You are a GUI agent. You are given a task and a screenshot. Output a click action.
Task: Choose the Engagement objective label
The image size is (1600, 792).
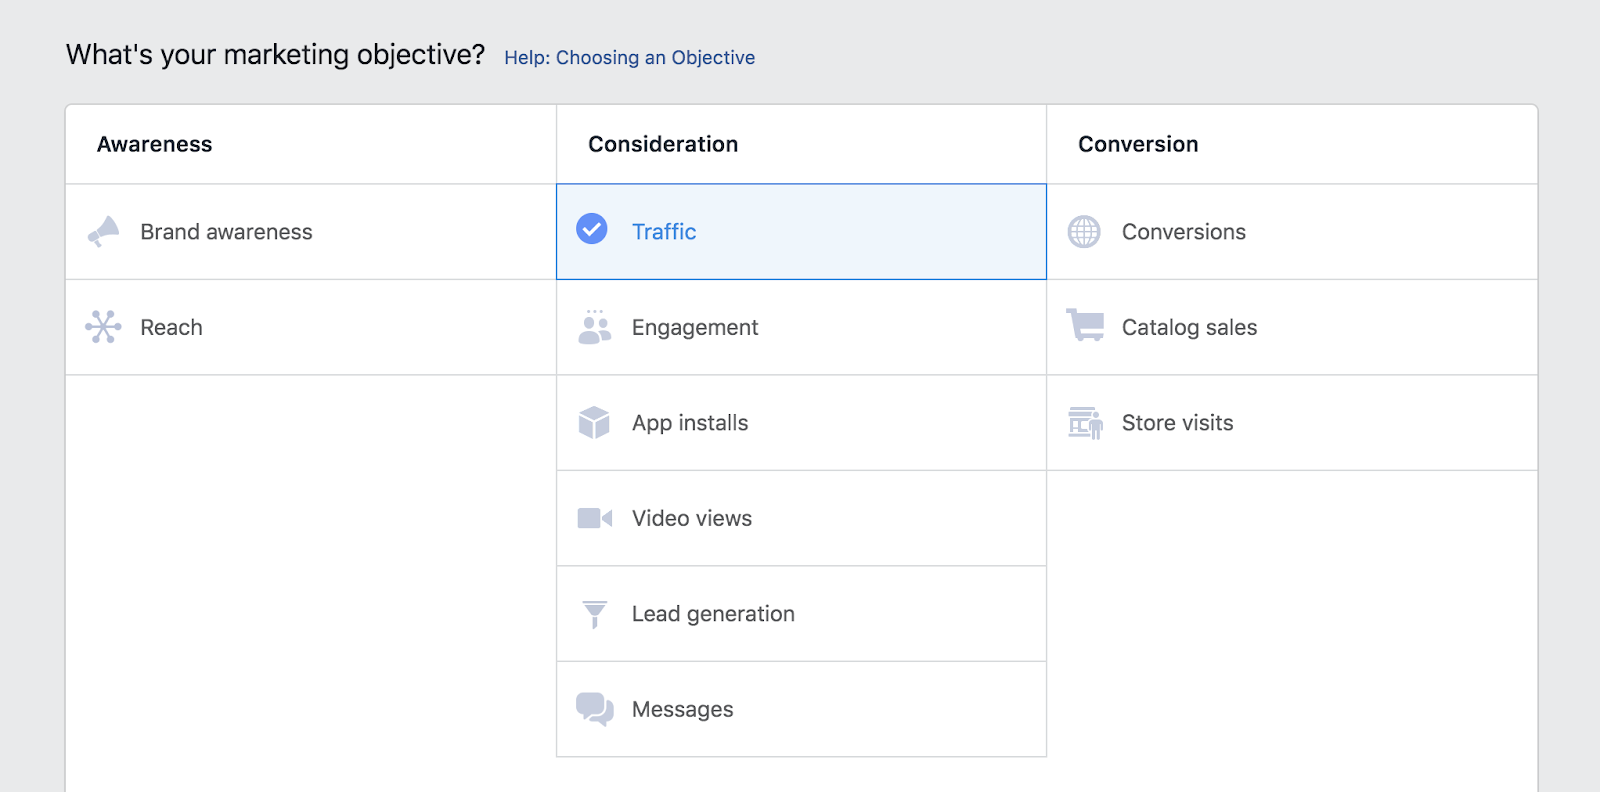click(x=695, y=328)
